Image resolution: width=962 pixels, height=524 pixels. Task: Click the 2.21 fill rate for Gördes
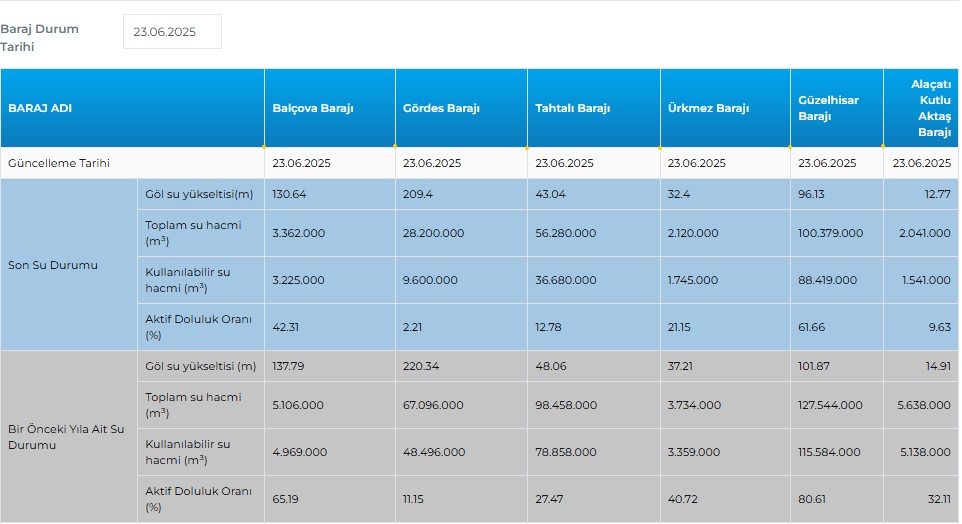pos(412,327)
